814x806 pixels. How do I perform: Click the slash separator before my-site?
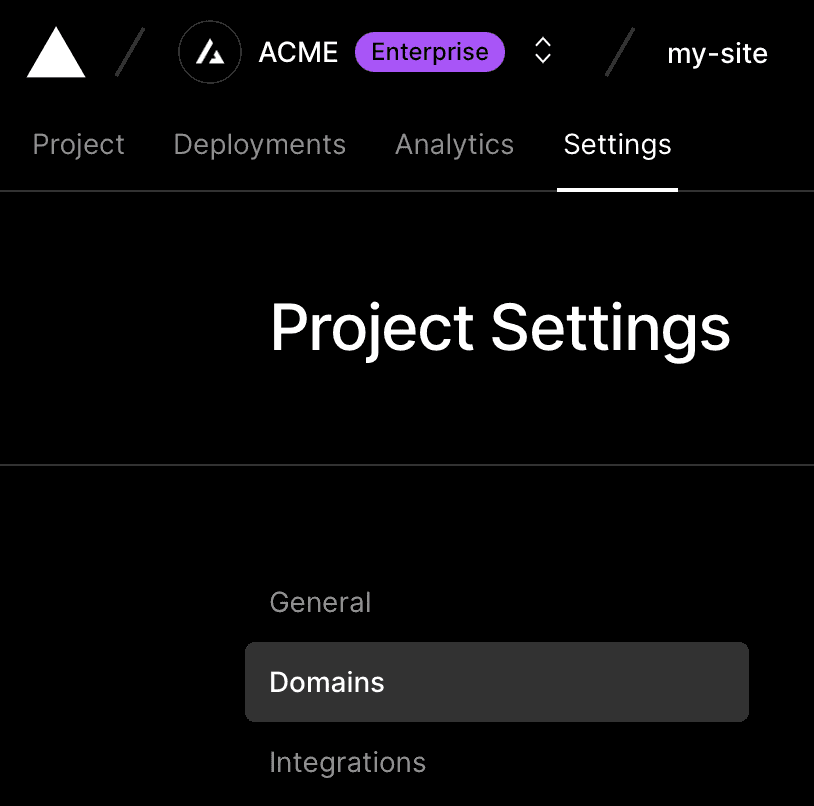coord(620,52)
